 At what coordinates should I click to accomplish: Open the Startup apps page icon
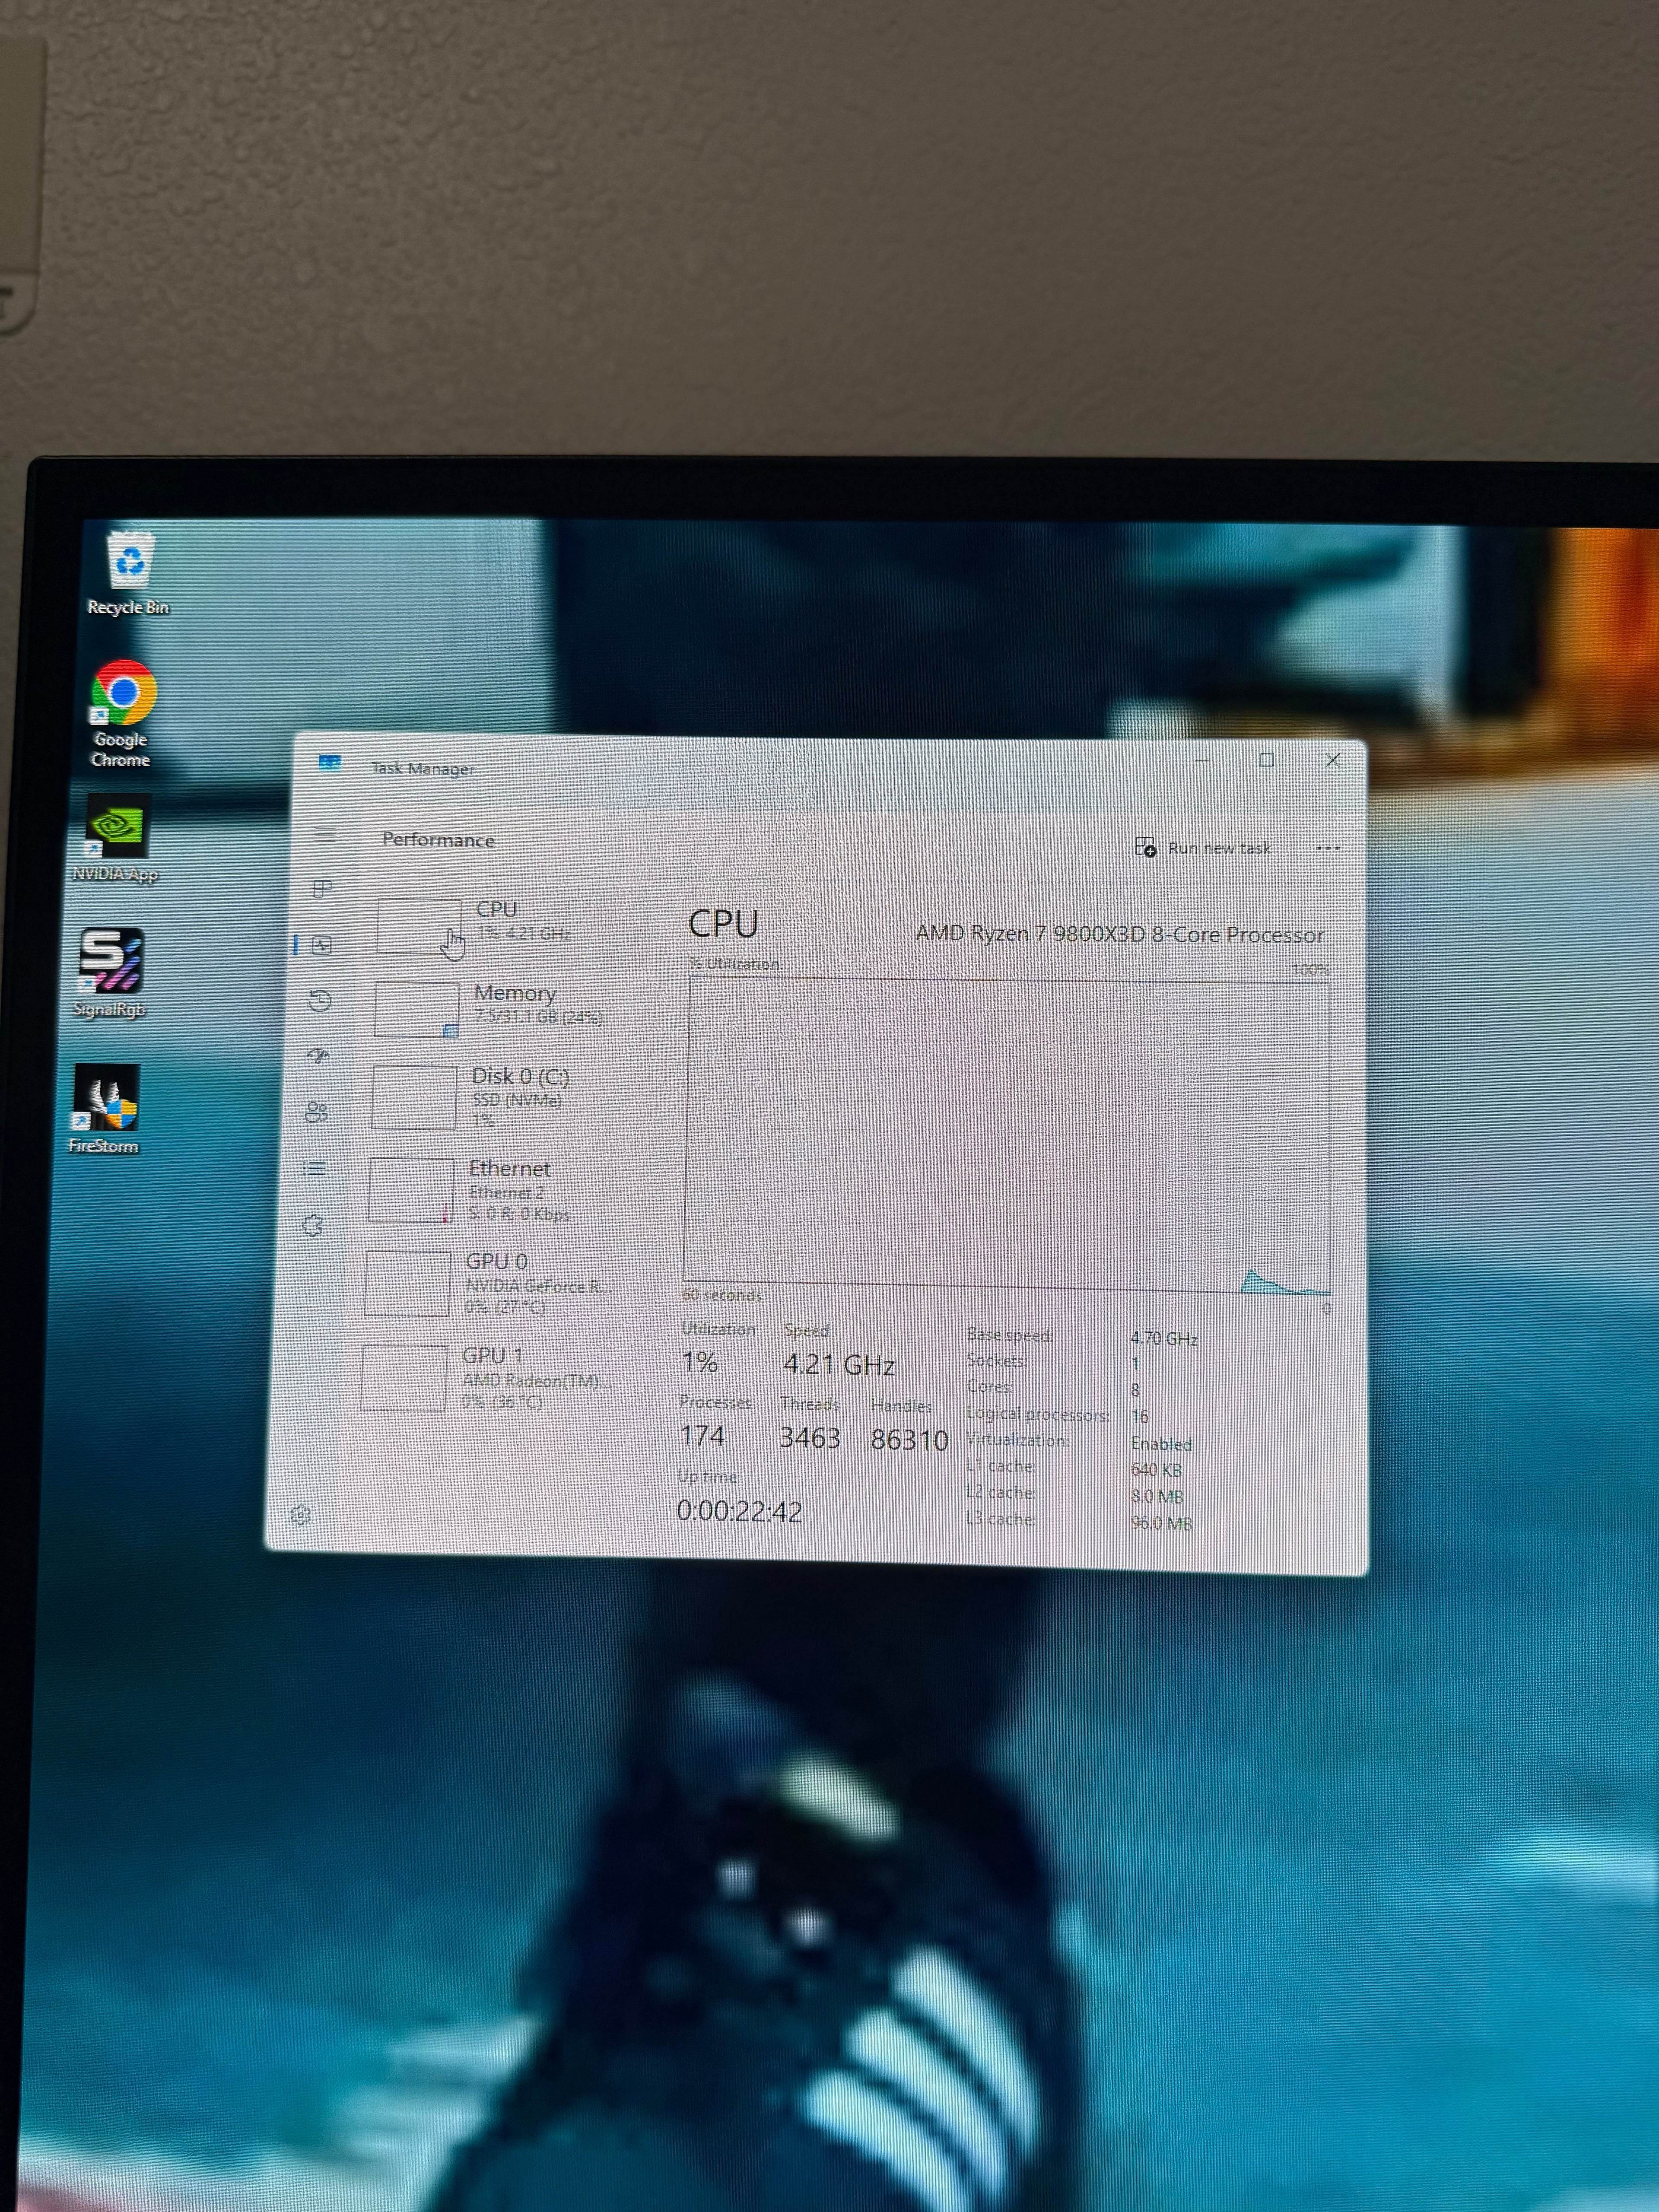coord(318,1056)
